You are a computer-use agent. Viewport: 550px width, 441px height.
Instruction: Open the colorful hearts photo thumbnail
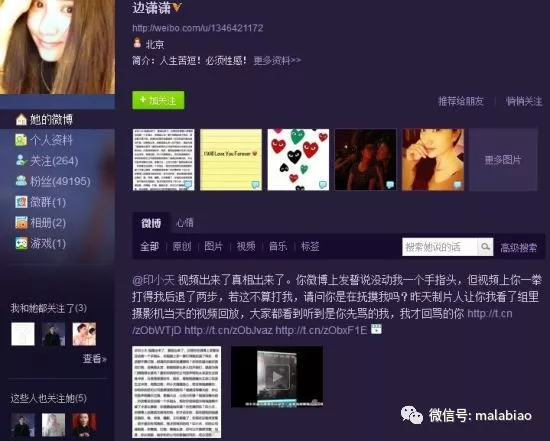(x=298, y=160)
